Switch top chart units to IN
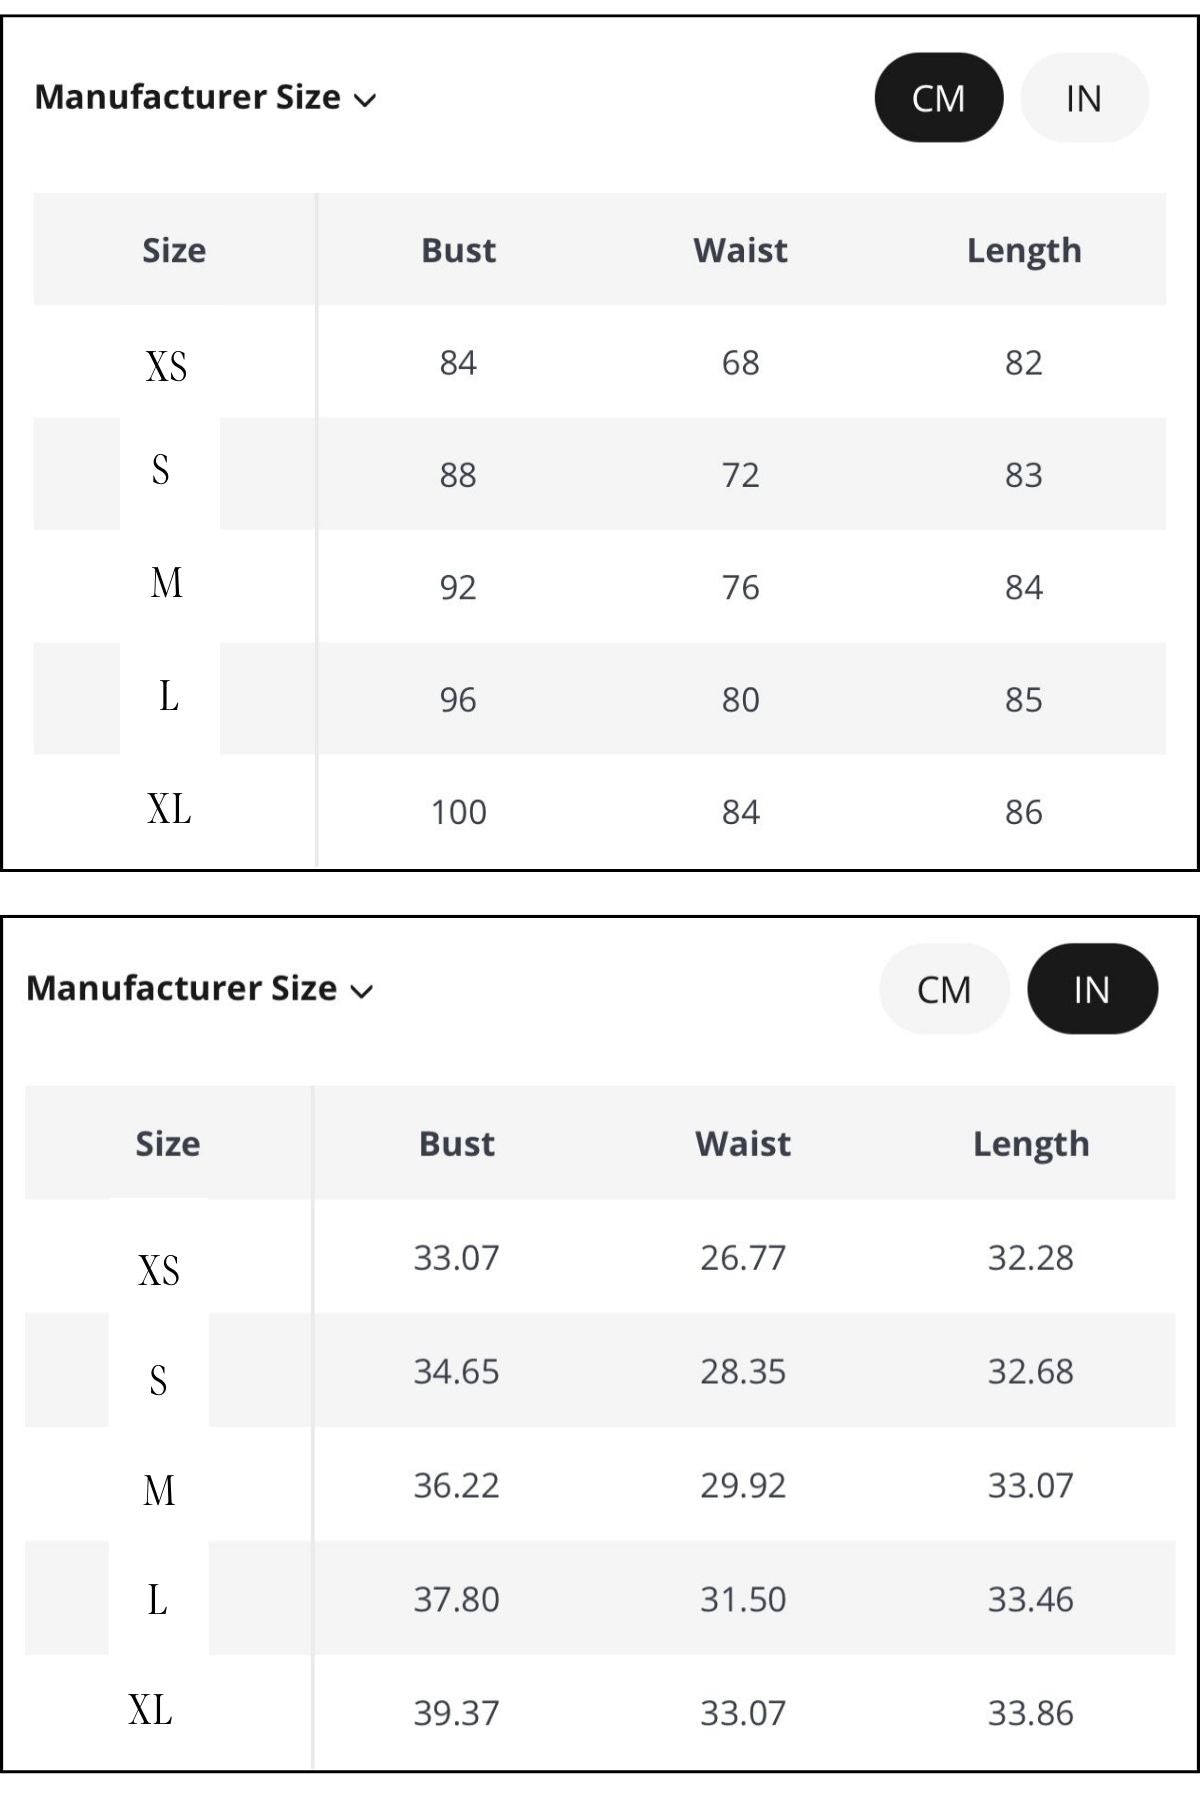The height and width of the screenshot is (1800, 1200). click(x=1084, y=98)
